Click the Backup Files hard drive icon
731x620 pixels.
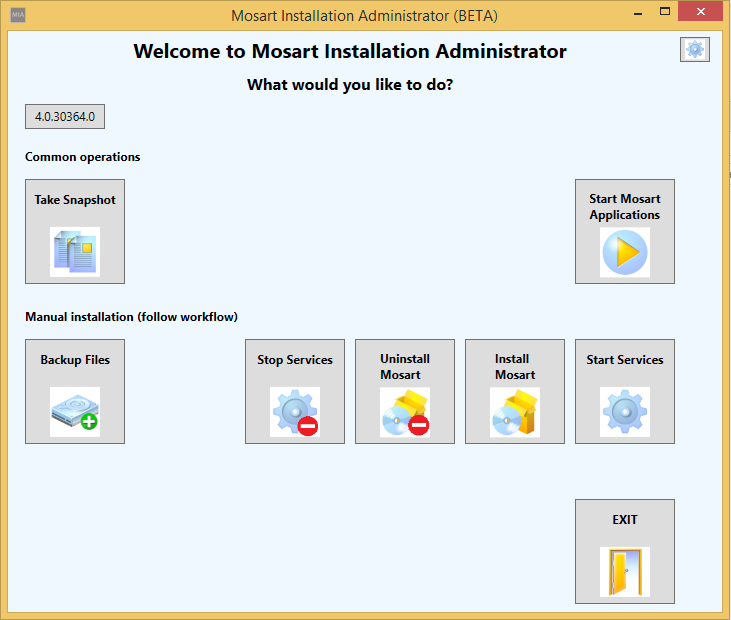click(75, 412)
